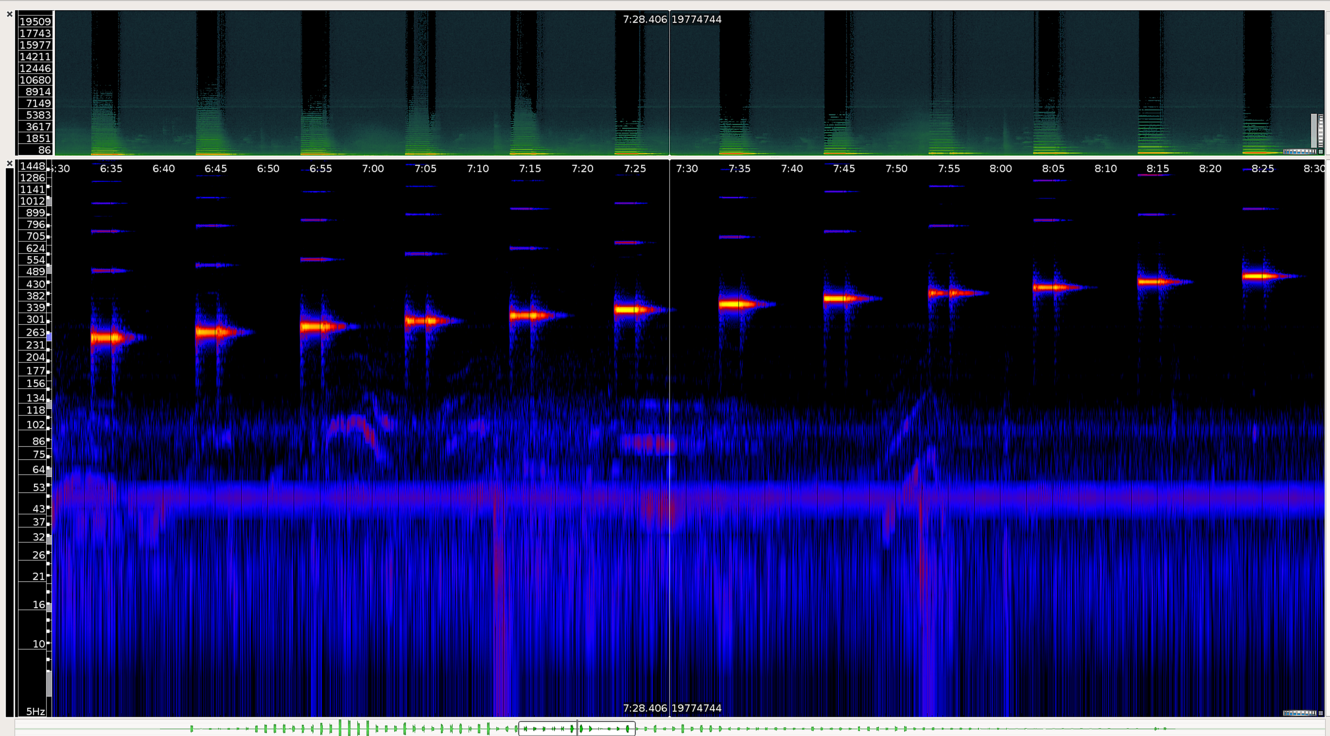
Task: Click the 7:00 time ruler mark
Action: pyautogui.click(x=372, y=169)
